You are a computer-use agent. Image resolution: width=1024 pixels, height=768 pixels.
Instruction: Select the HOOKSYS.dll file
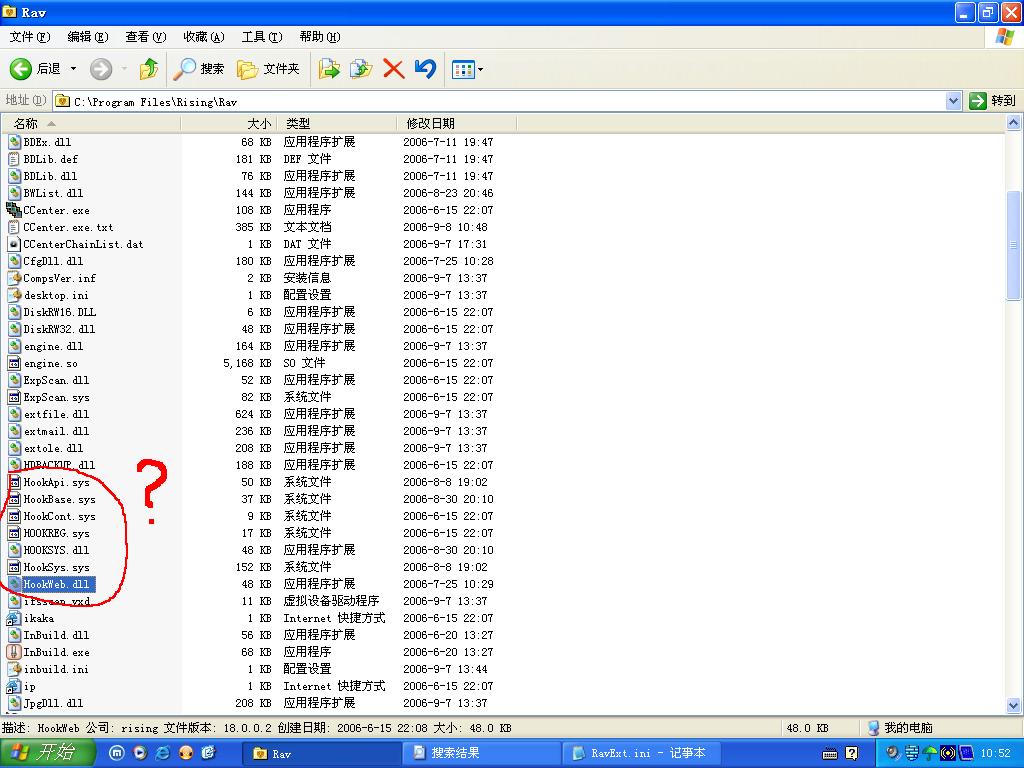56,550
